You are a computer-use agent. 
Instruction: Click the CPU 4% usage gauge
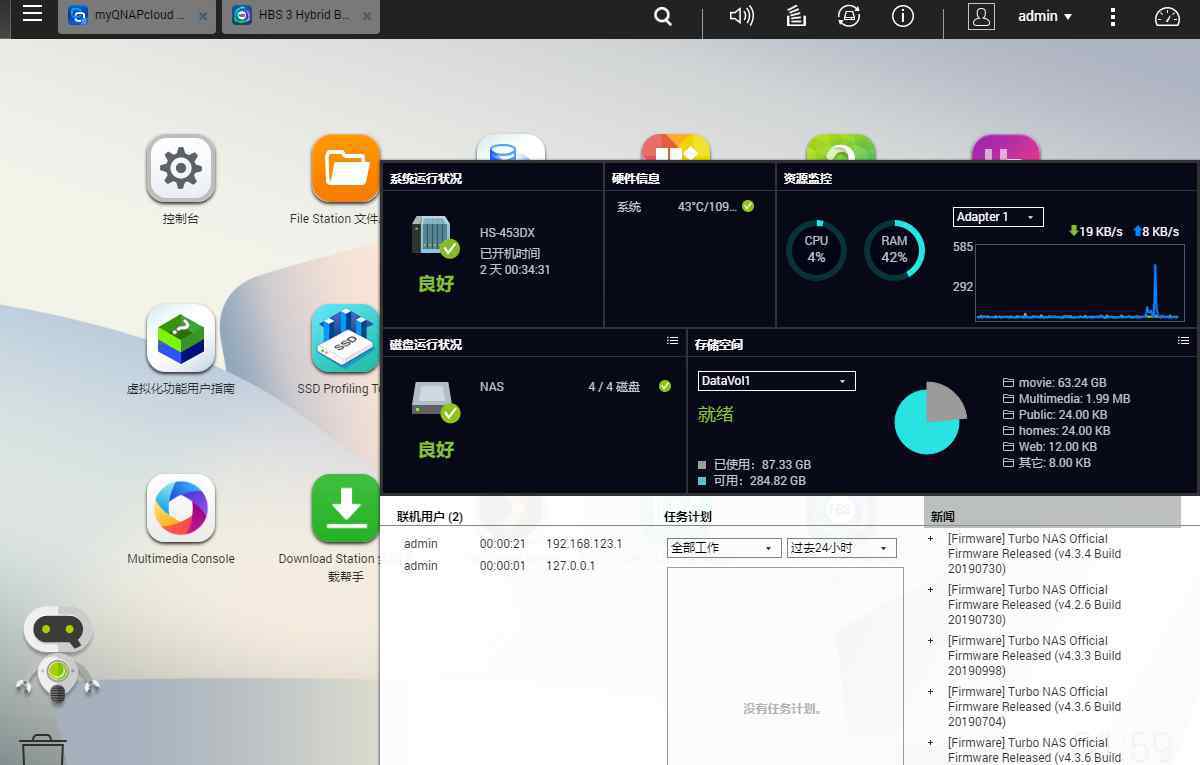click(816, 250)
